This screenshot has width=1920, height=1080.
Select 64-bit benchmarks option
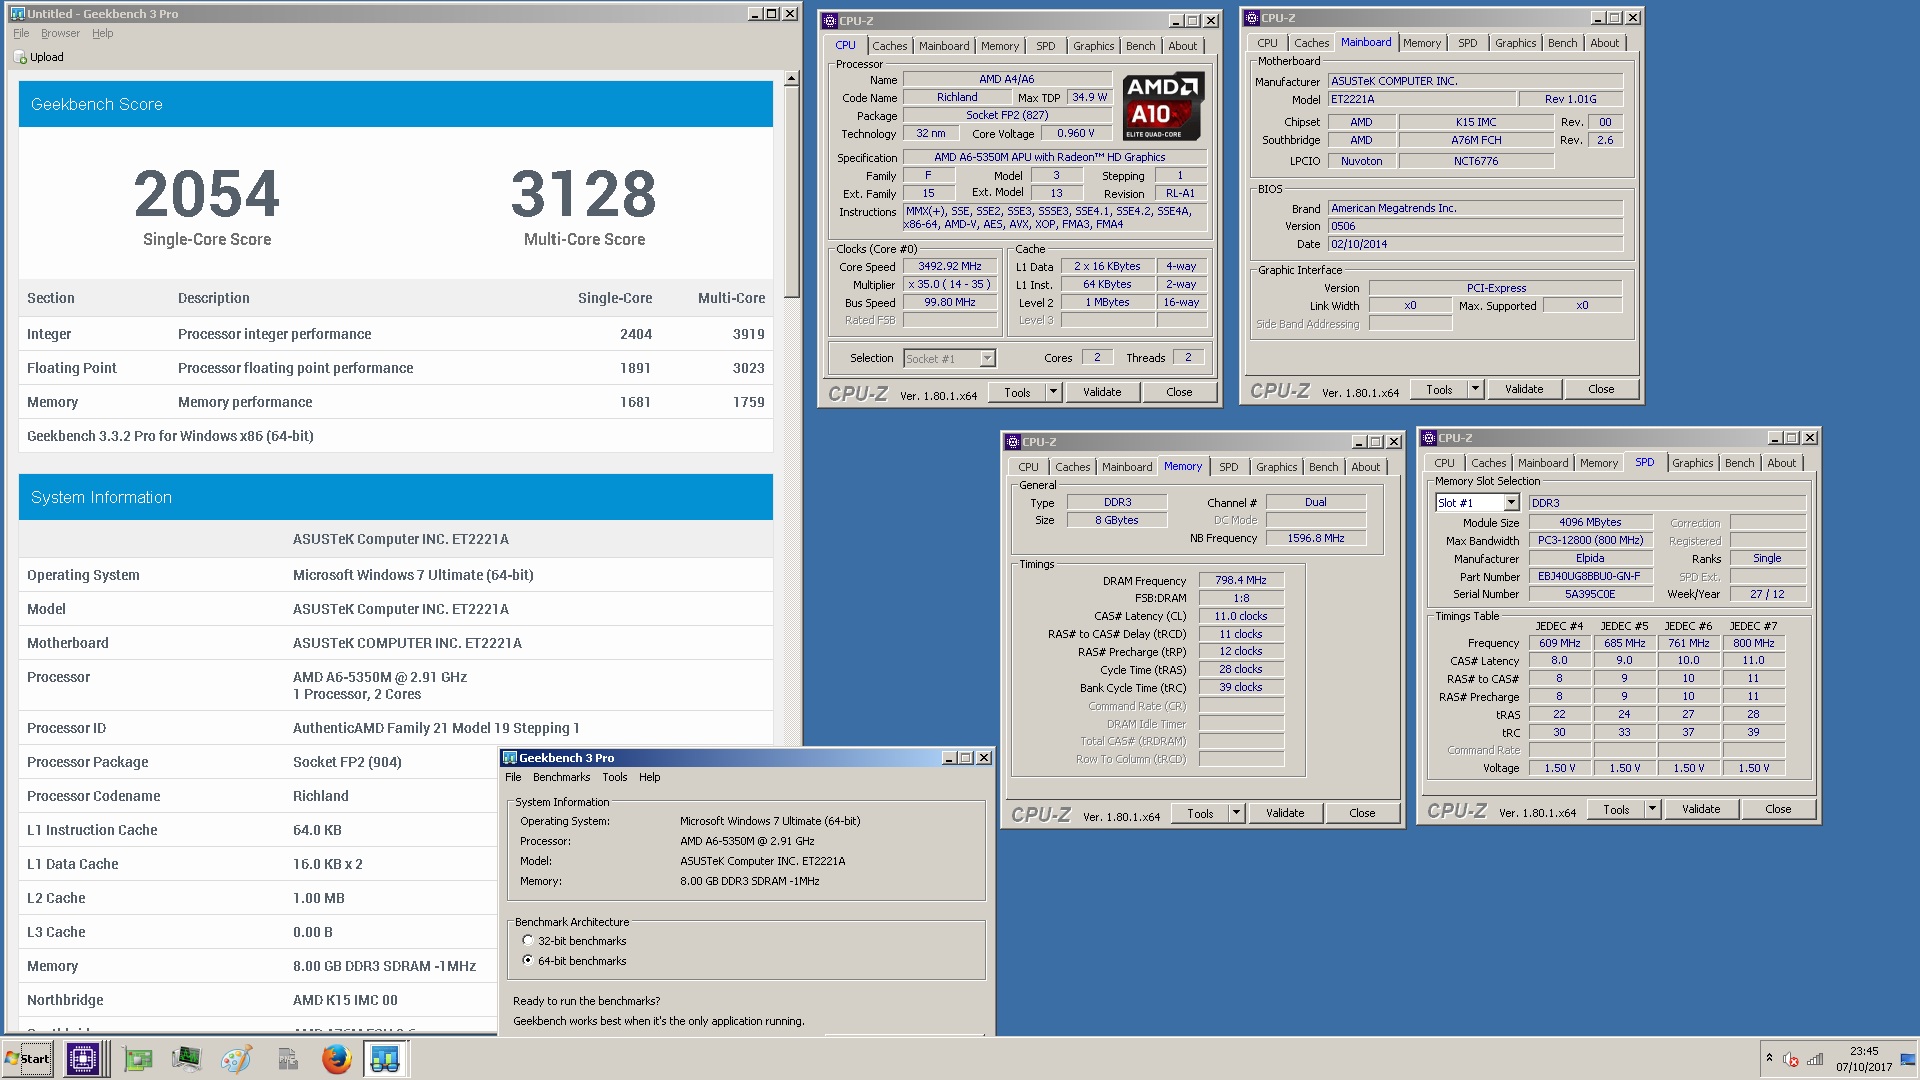pos(528,960)
